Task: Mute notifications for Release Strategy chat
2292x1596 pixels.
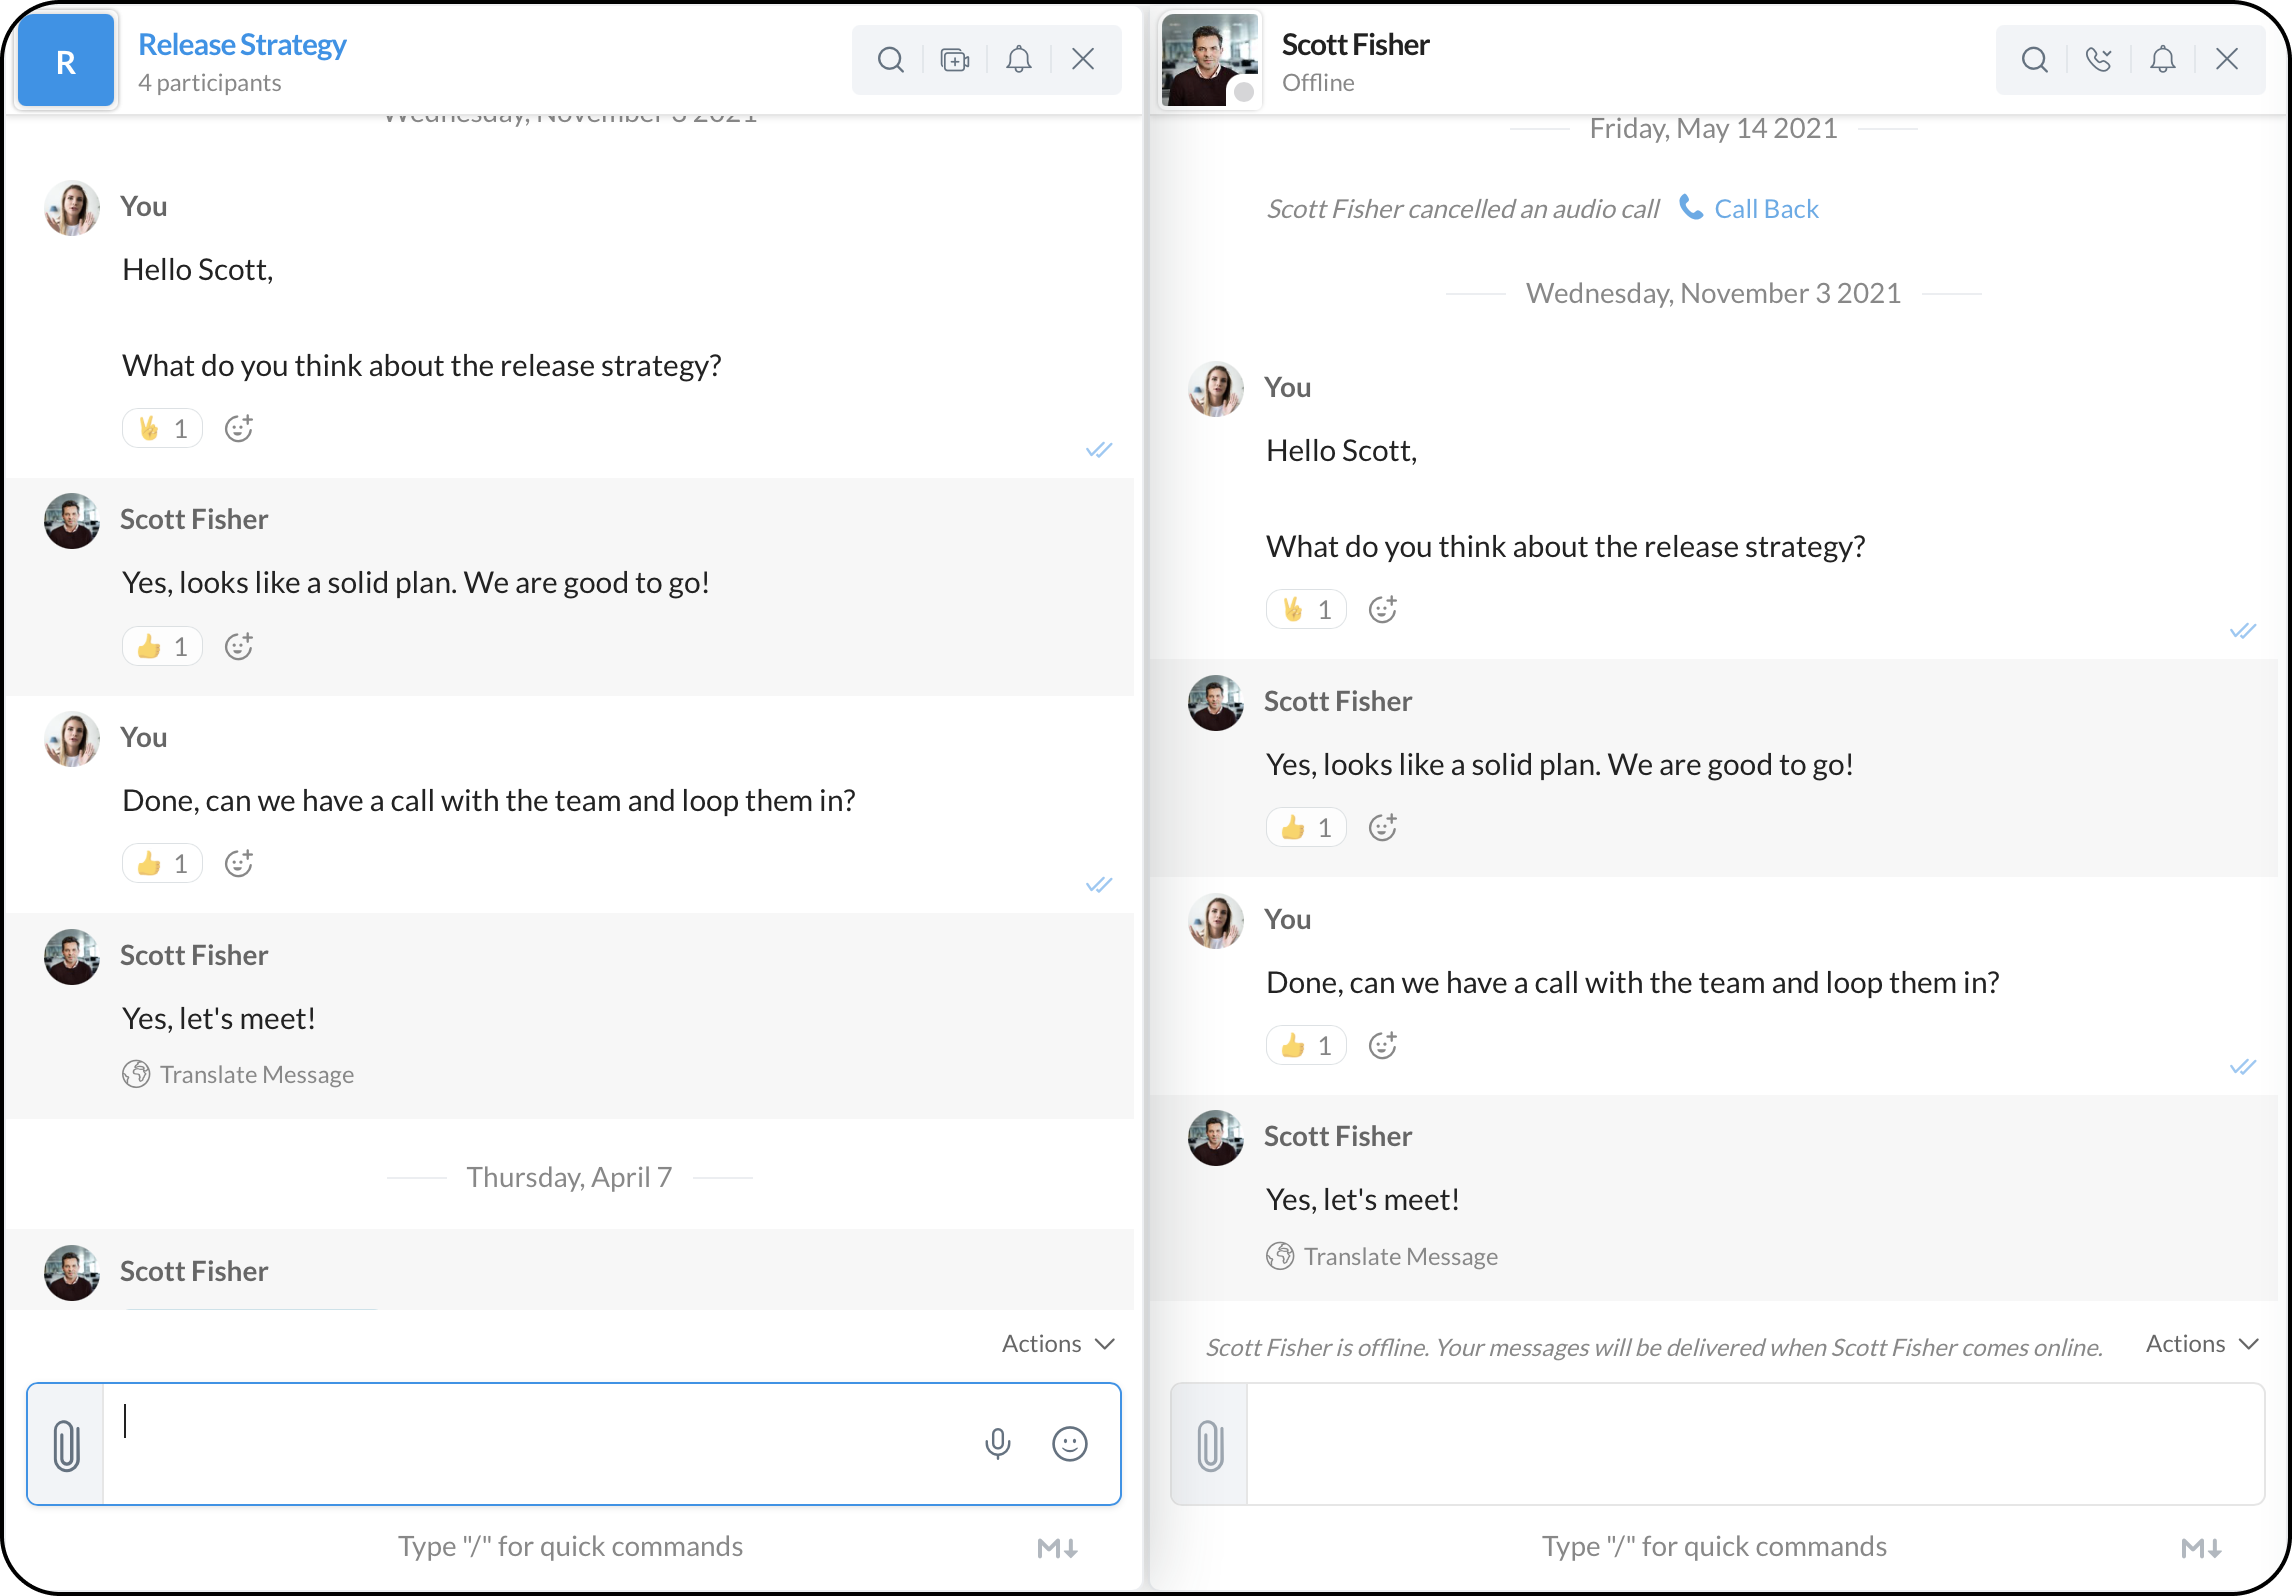Action: point(1018,60)
